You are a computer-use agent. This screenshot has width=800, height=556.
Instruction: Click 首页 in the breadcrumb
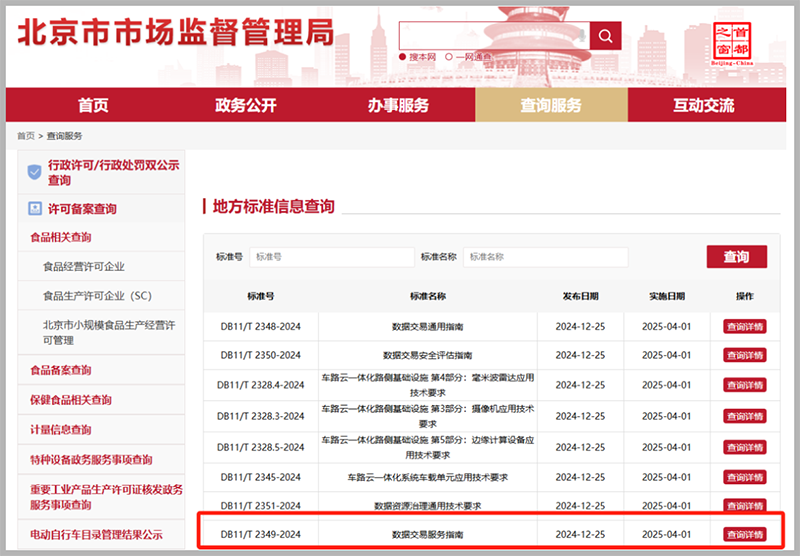pyautogui.click(x=26, y=136)
